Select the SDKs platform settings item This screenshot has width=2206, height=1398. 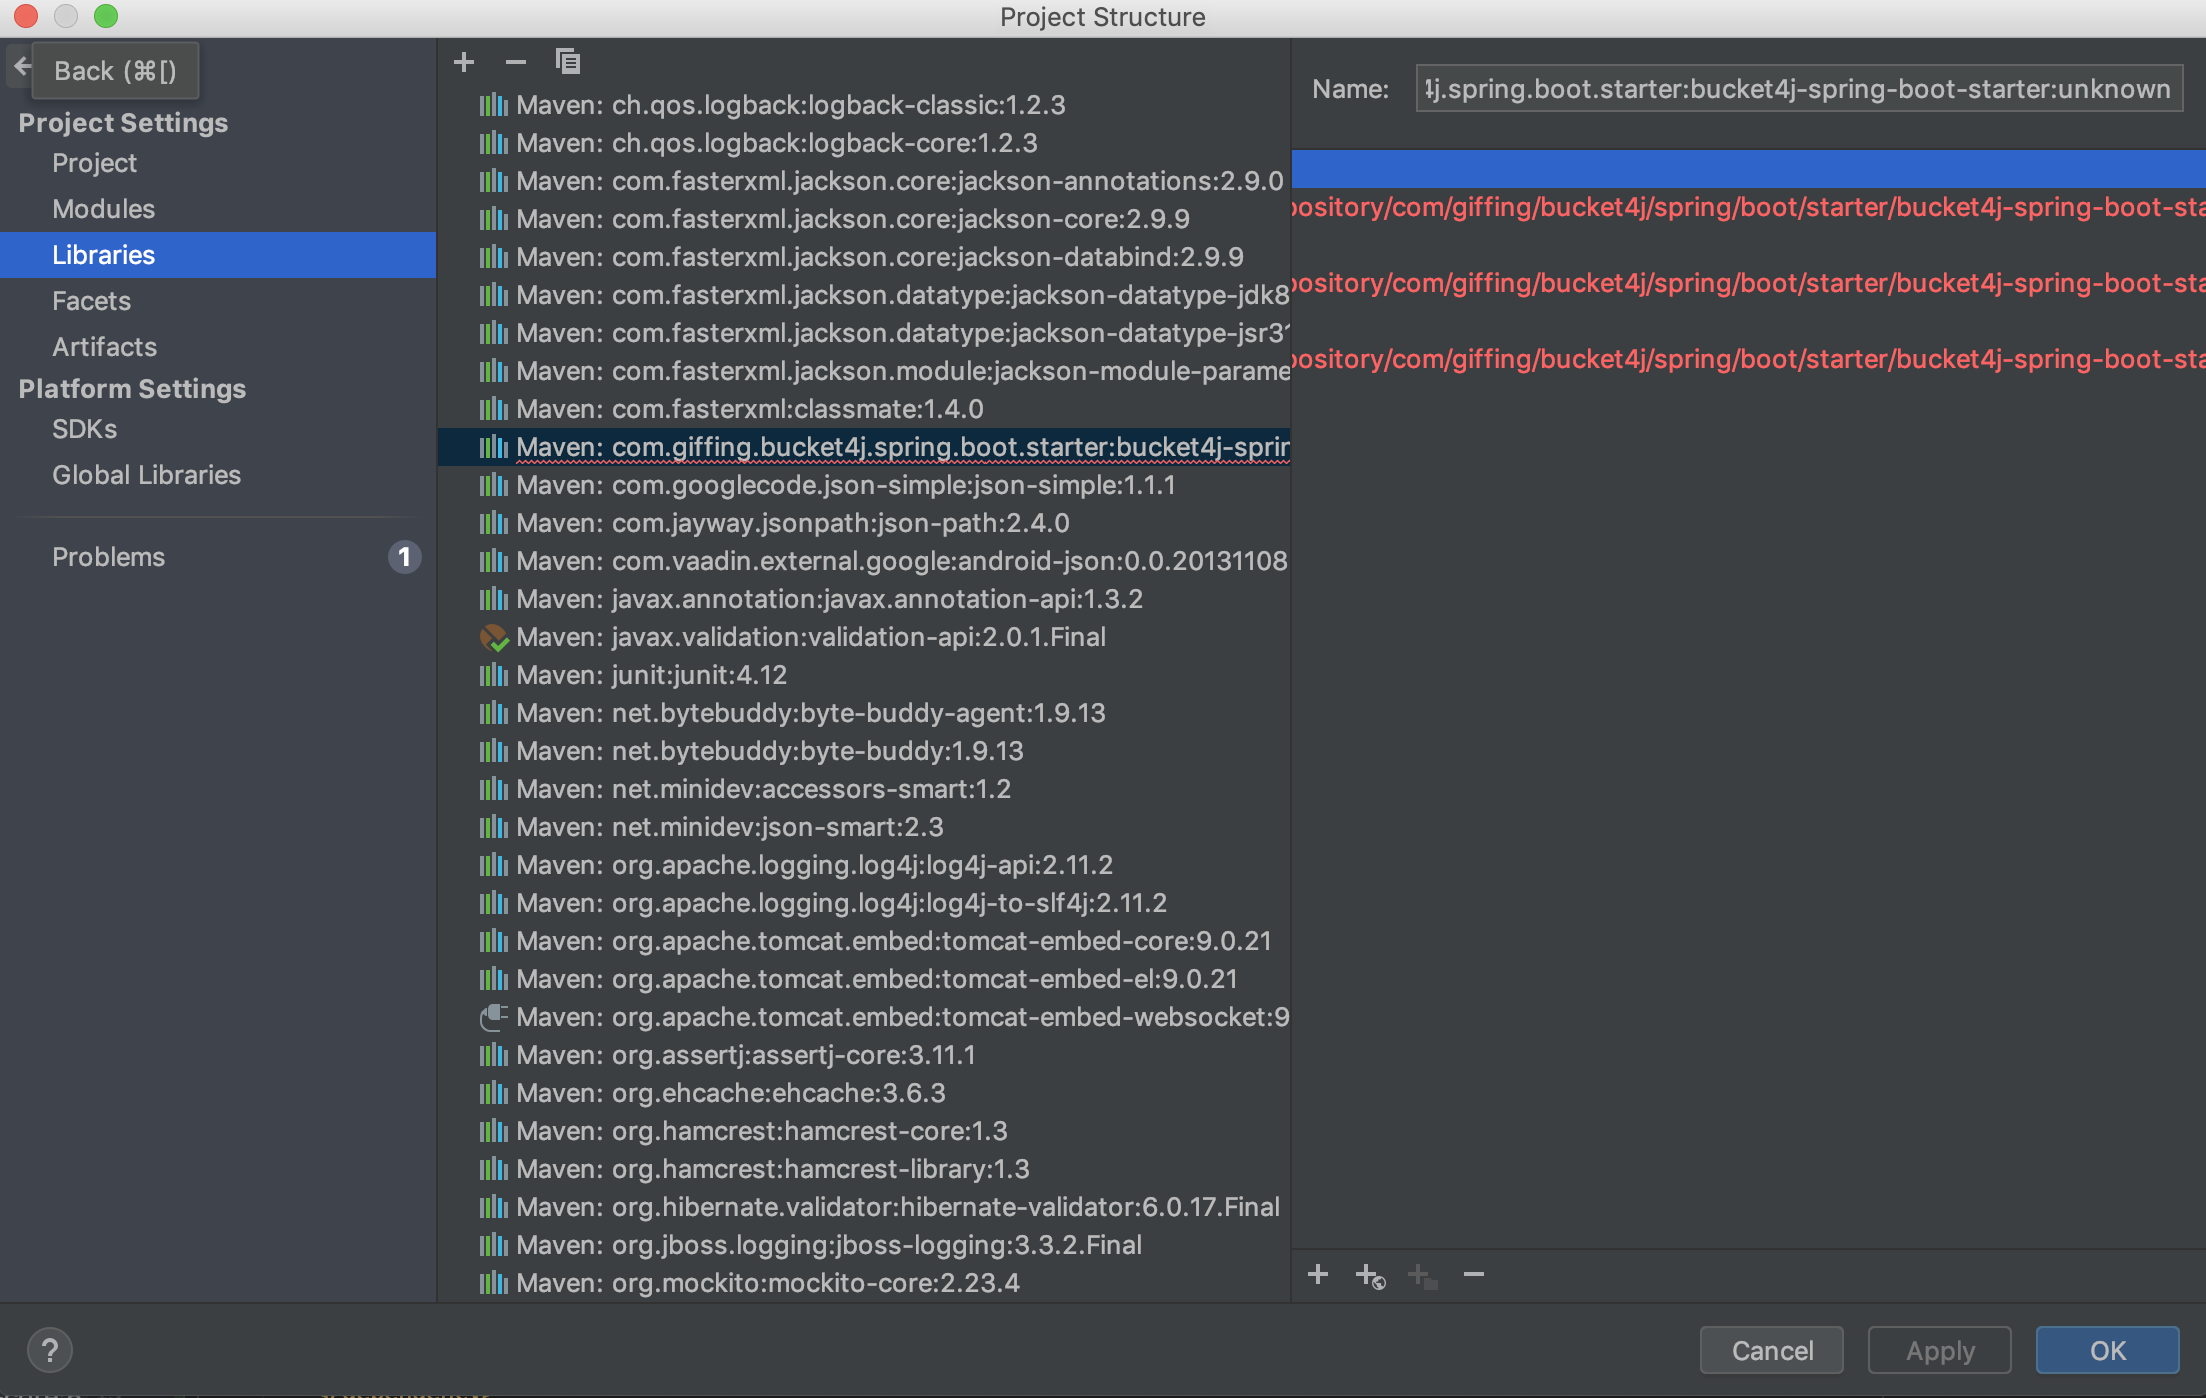(x=84, y=429)
